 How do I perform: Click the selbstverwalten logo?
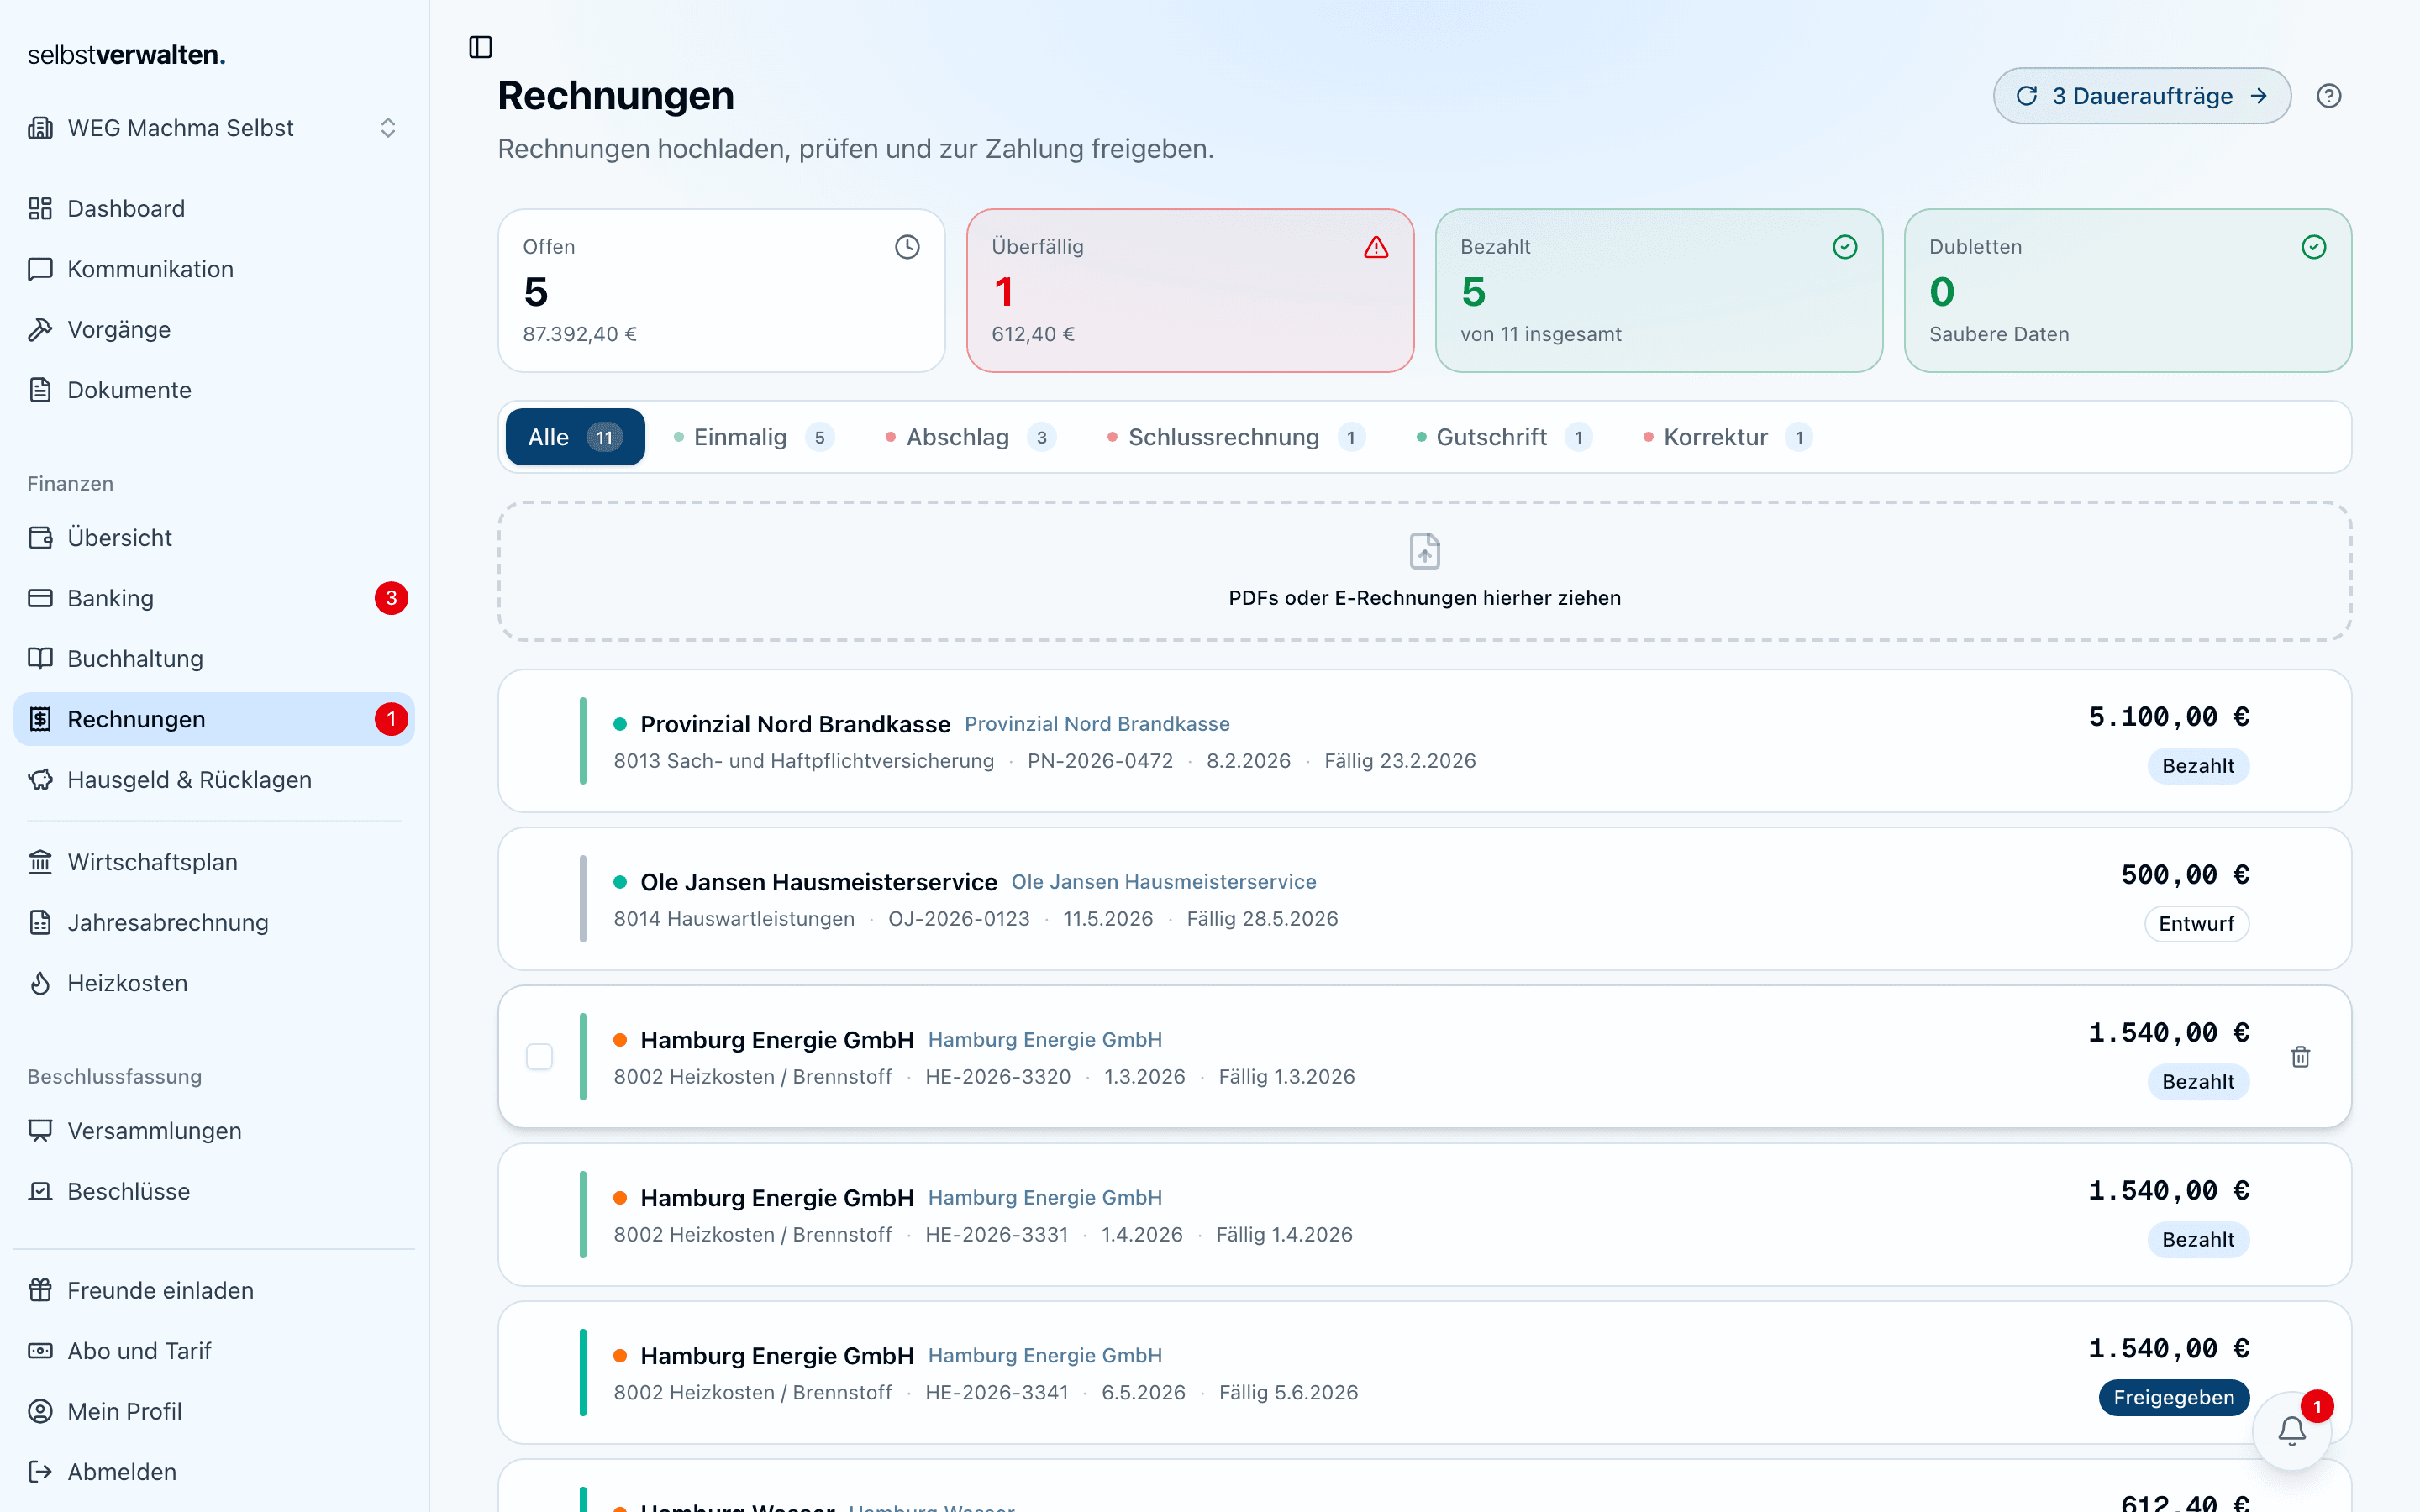[x=126, y=55]
